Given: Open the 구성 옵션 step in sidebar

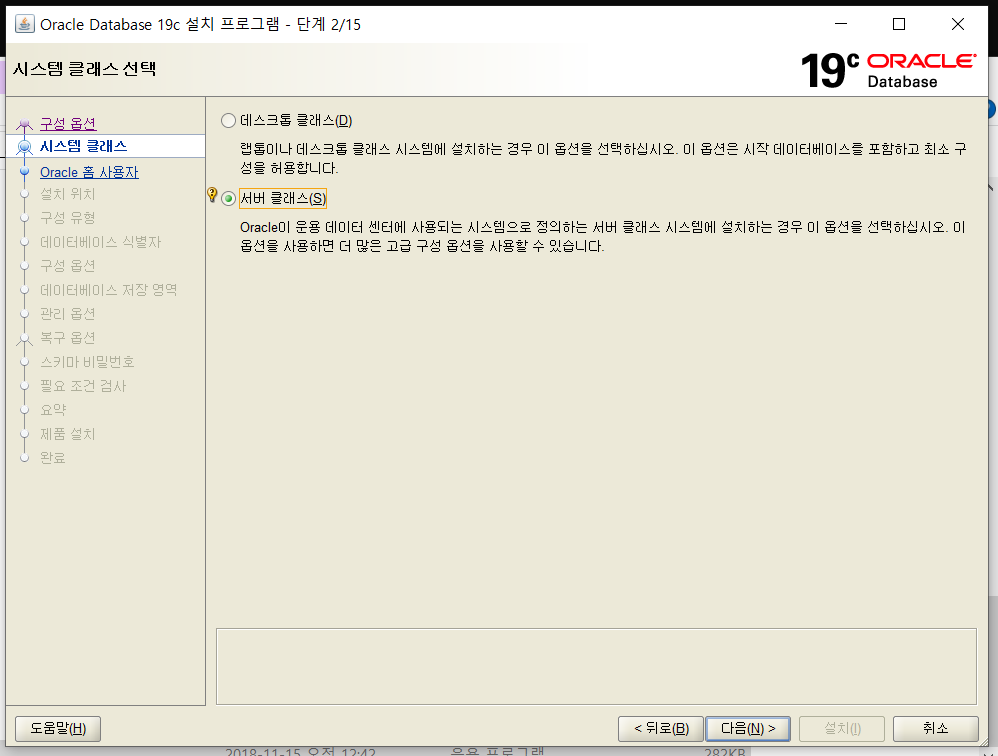Looking at the screenshot, I should tap(67, 122).
